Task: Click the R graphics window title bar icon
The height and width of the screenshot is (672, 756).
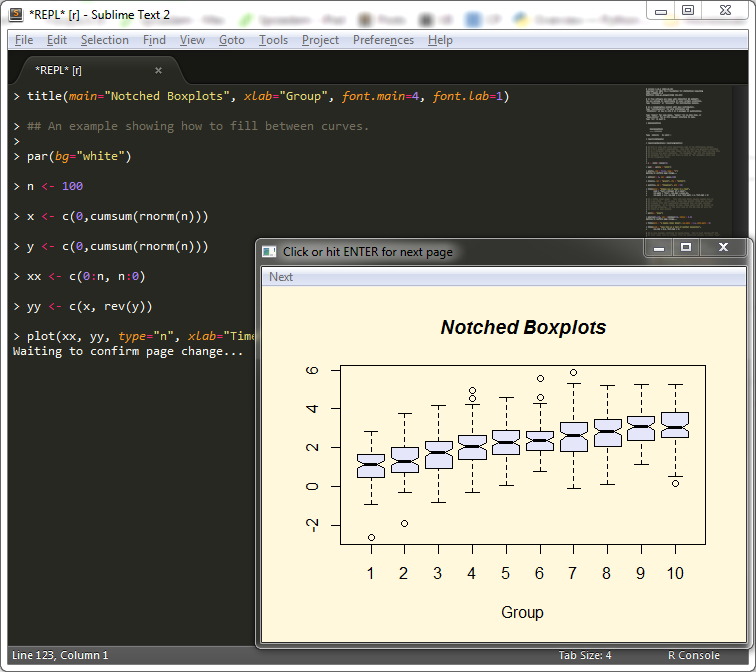Action: tap(269, 251)
